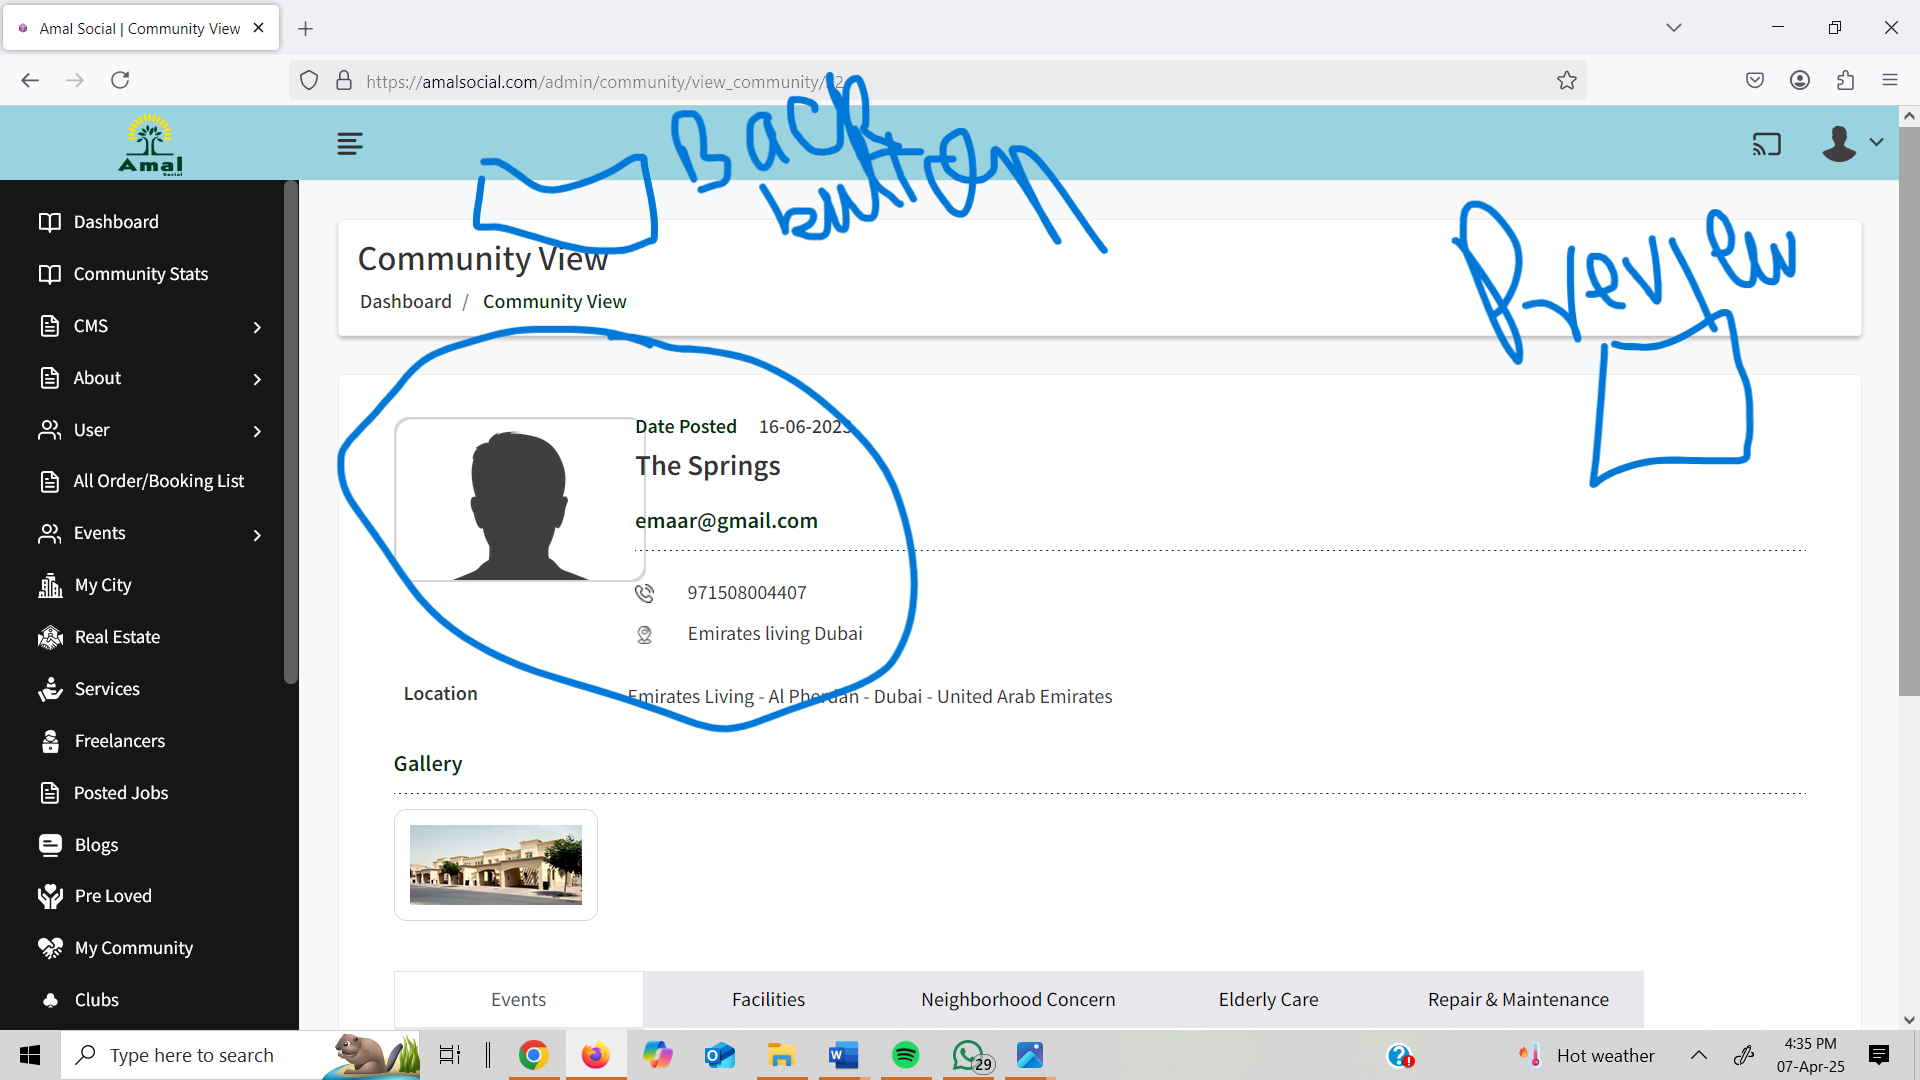The image size is (1920, 1080).
Task: Expand the CMS submenu arrow
Action: pyautogui.click(x=257, y=327)
